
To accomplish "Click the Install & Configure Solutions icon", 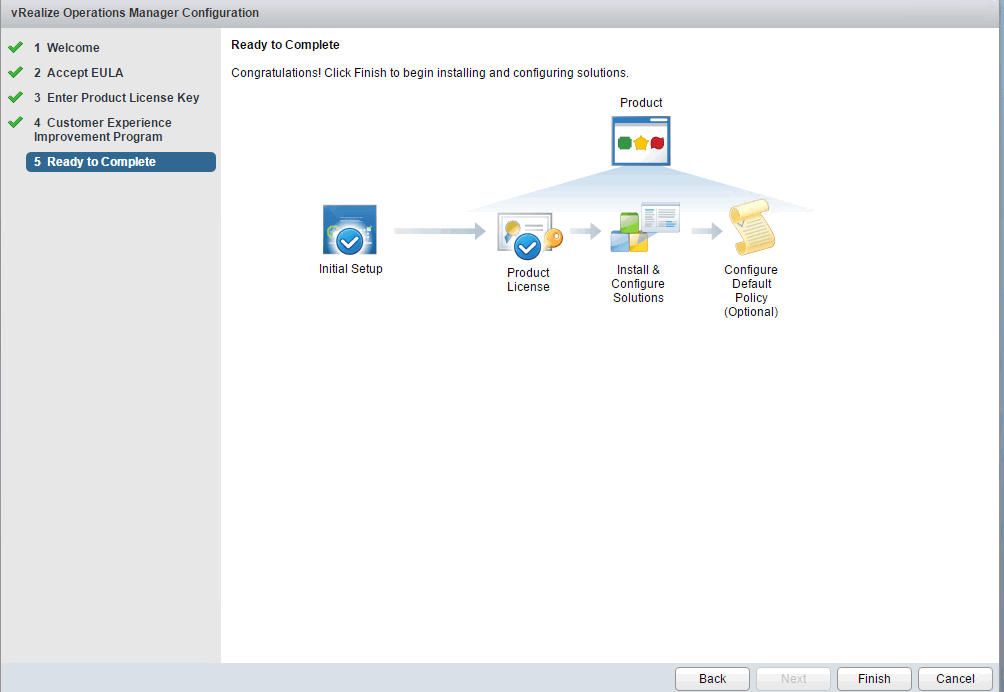I will click(x=645, y=227).
